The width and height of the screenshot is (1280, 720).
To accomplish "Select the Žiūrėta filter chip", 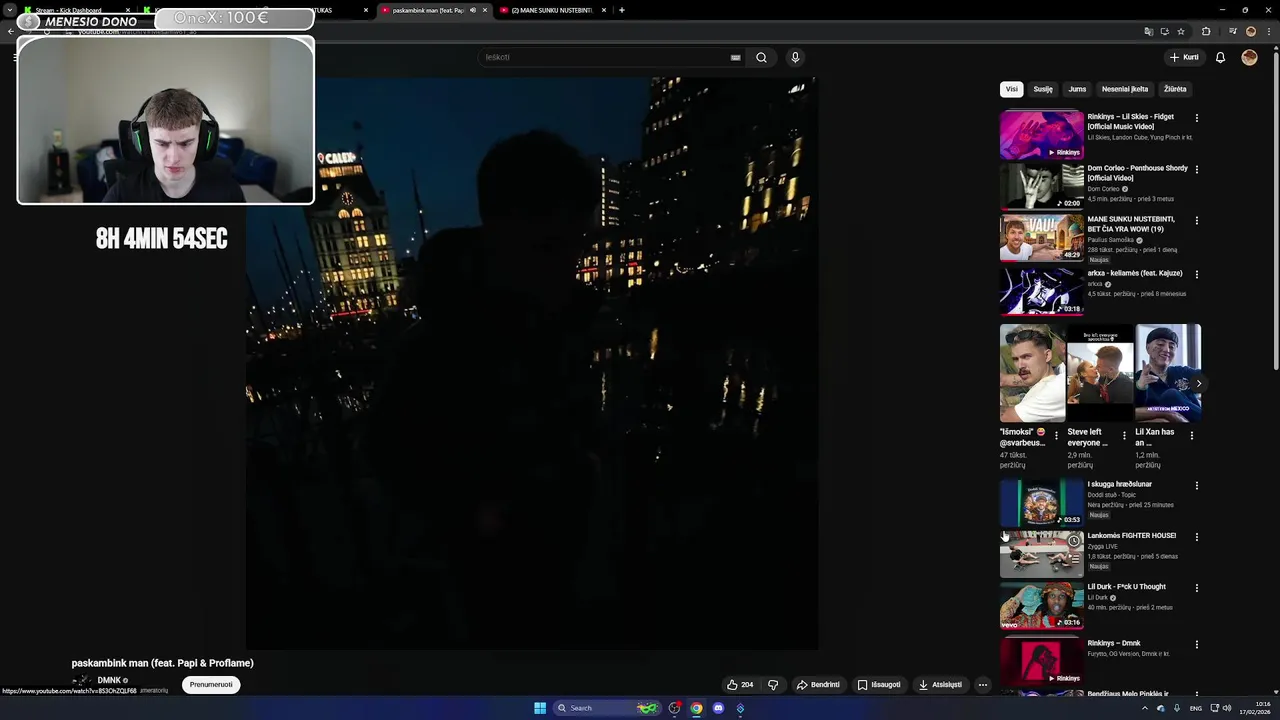I will [x=1175, y=89].
